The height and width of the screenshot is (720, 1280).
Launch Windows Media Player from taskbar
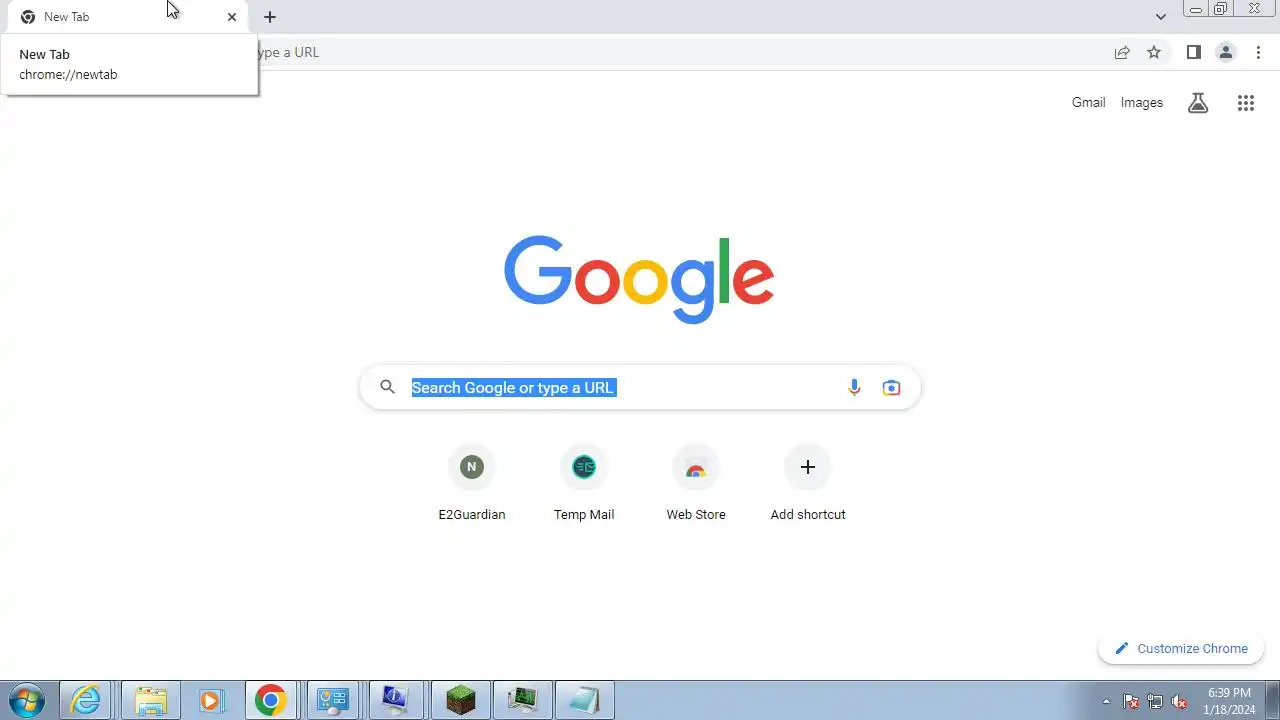click(211, 700)
